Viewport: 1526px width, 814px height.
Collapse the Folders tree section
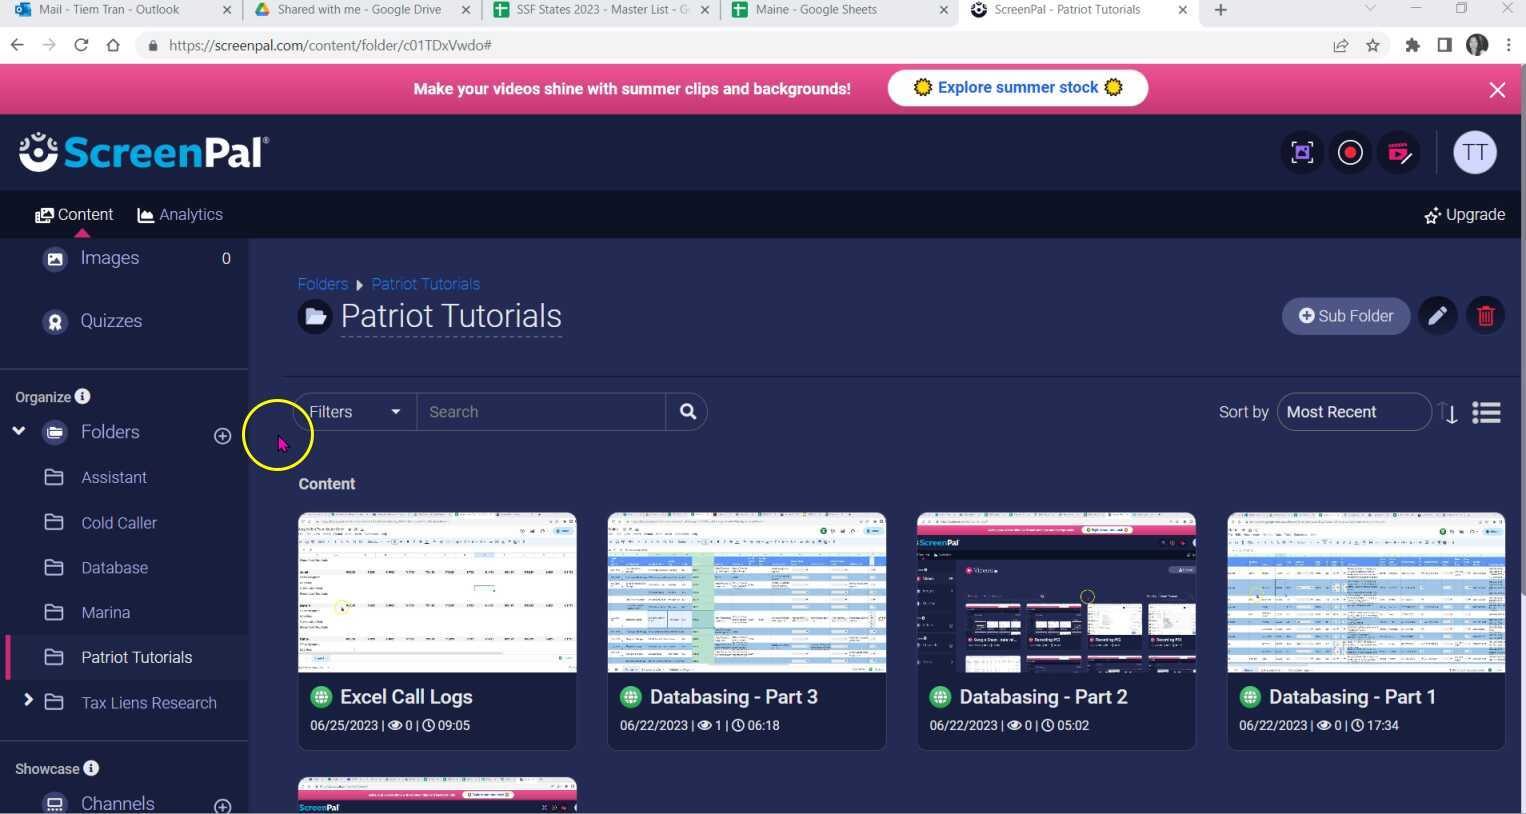(18, 431)
